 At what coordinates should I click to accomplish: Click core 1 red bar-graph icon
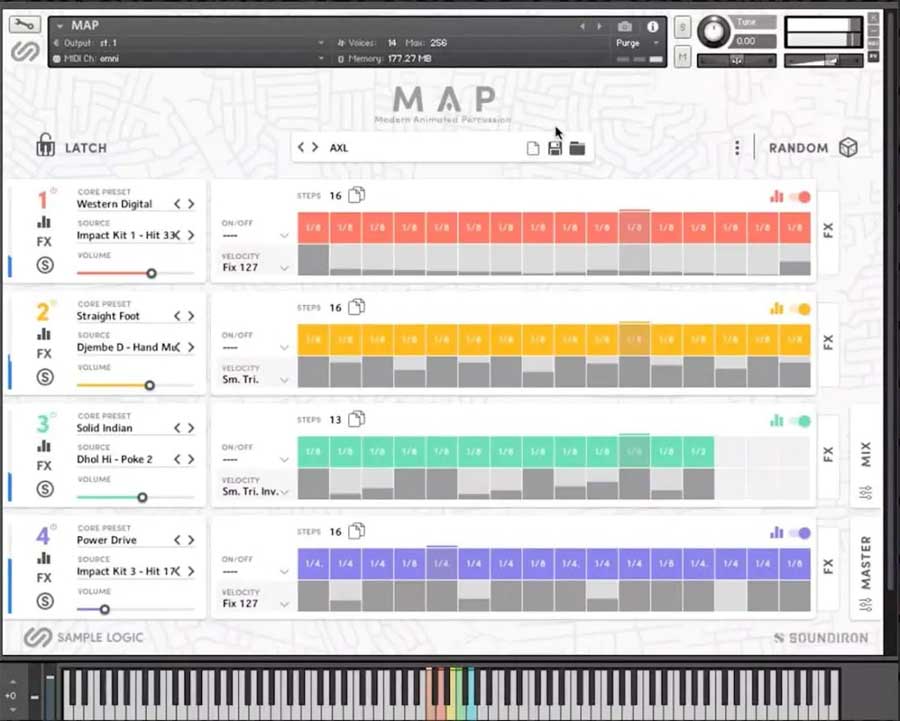[x=777, y=196]
